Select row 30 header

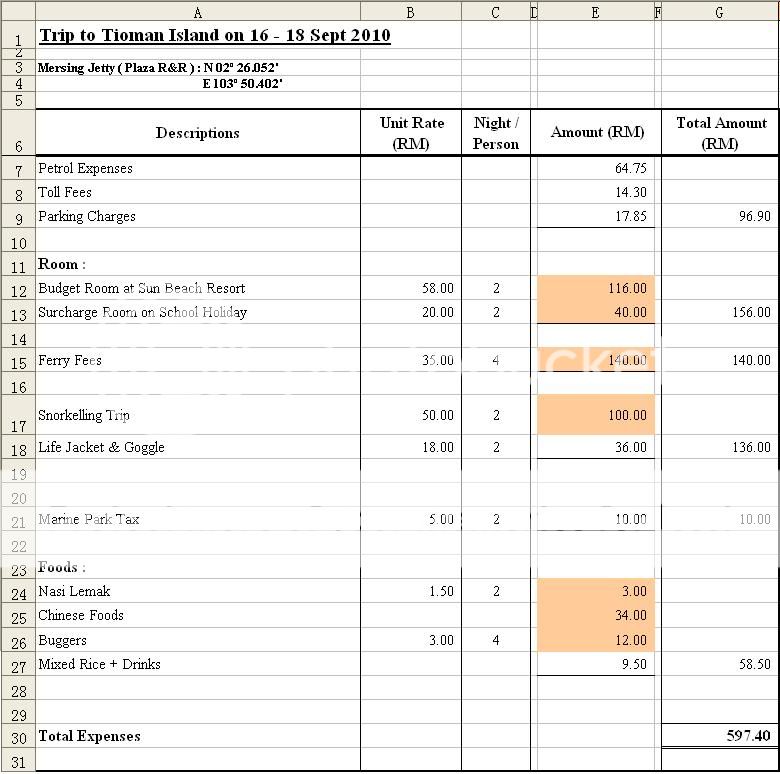pyautogui.click(x=18, y=736)
